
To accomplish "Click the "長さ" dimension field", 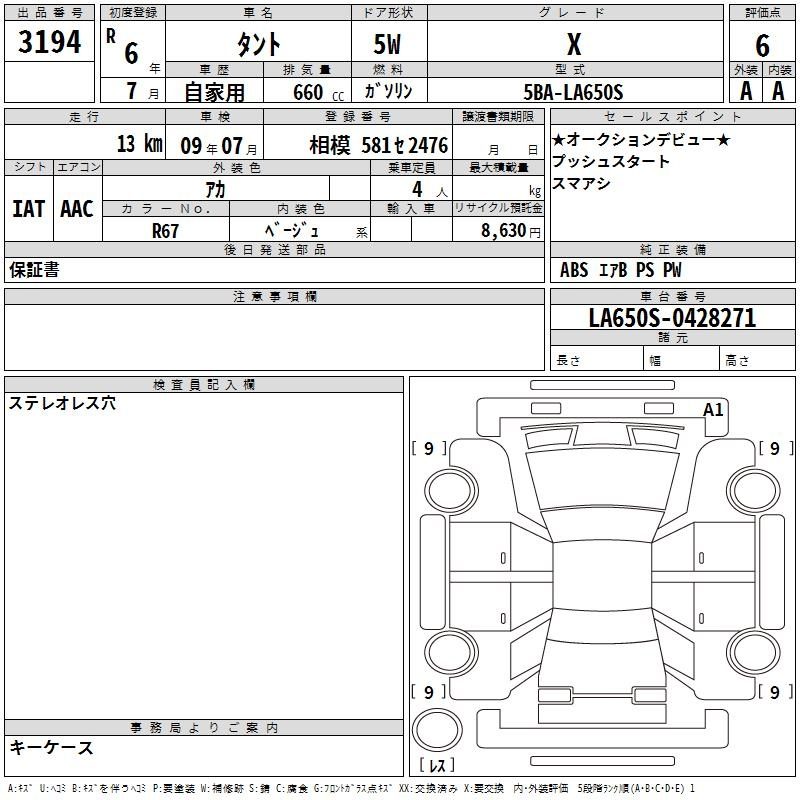I will click(x=597, y=358).
